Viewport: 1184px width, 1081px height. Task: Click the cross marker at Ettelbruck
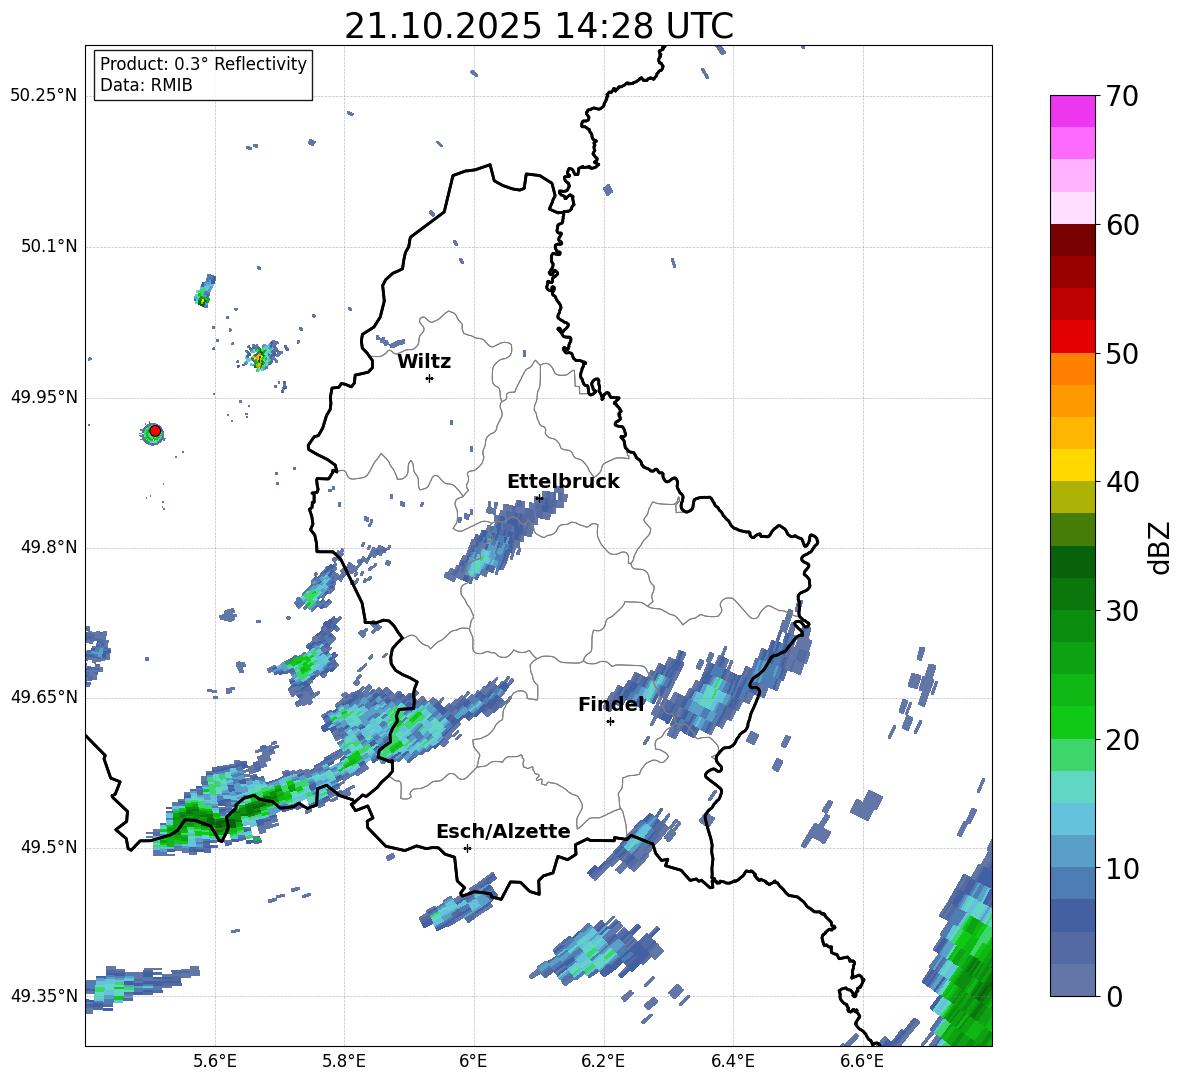[538, 498]
